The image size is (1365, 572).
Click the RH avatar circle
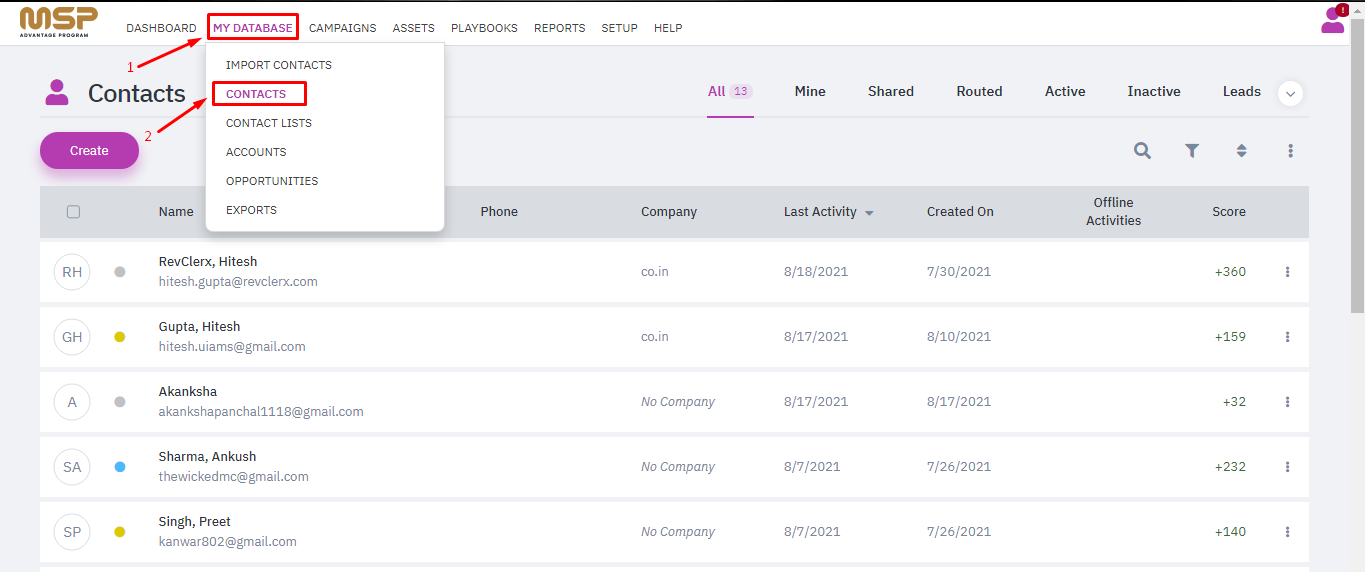(x=72, y=272)
